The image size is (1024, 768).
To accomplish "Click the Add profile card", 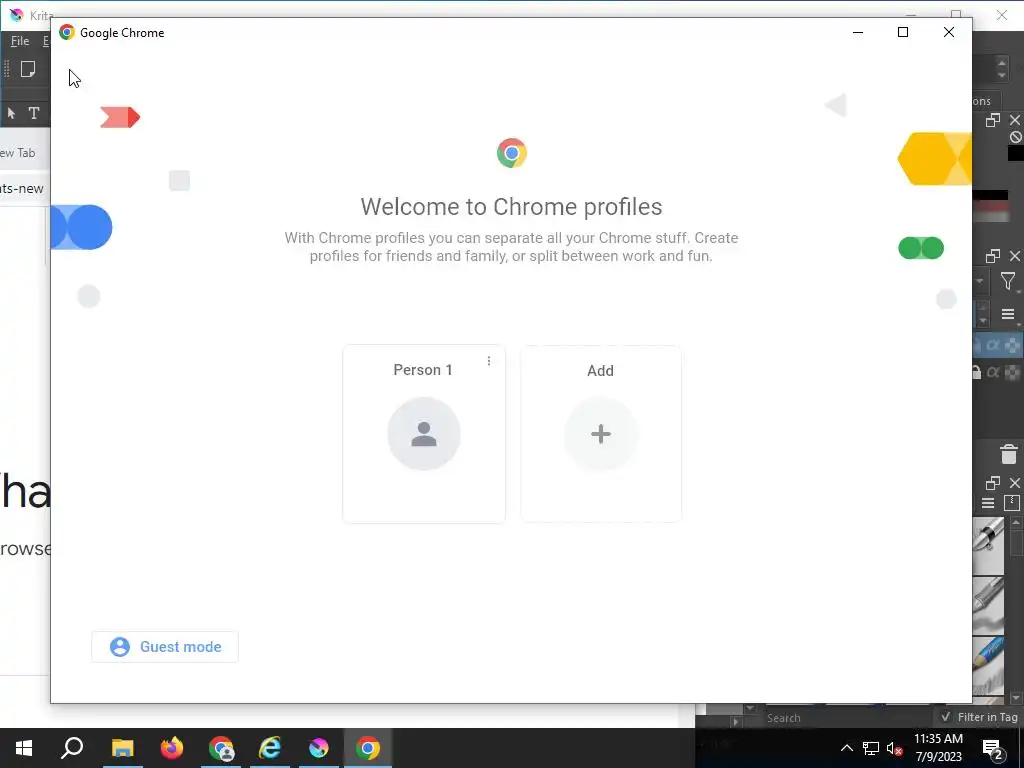I will tap(601, 434).
